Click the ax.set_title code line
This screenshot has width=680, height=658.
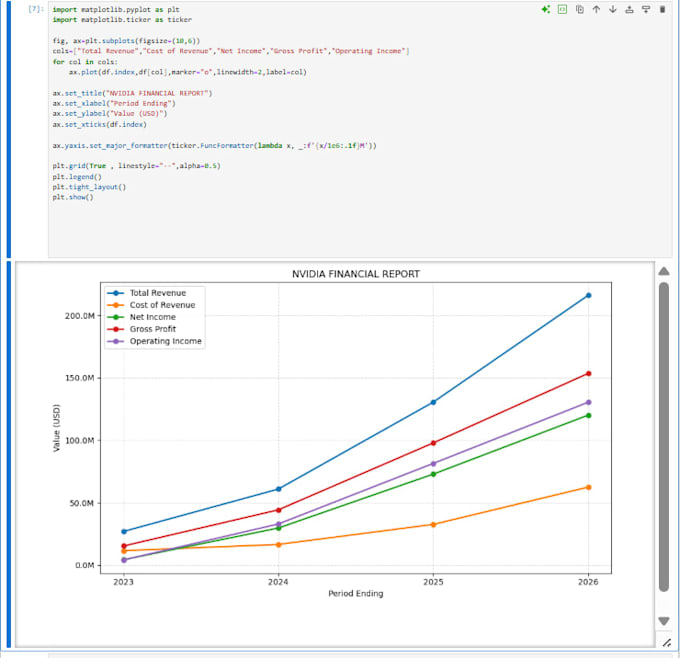click(132, 93)
